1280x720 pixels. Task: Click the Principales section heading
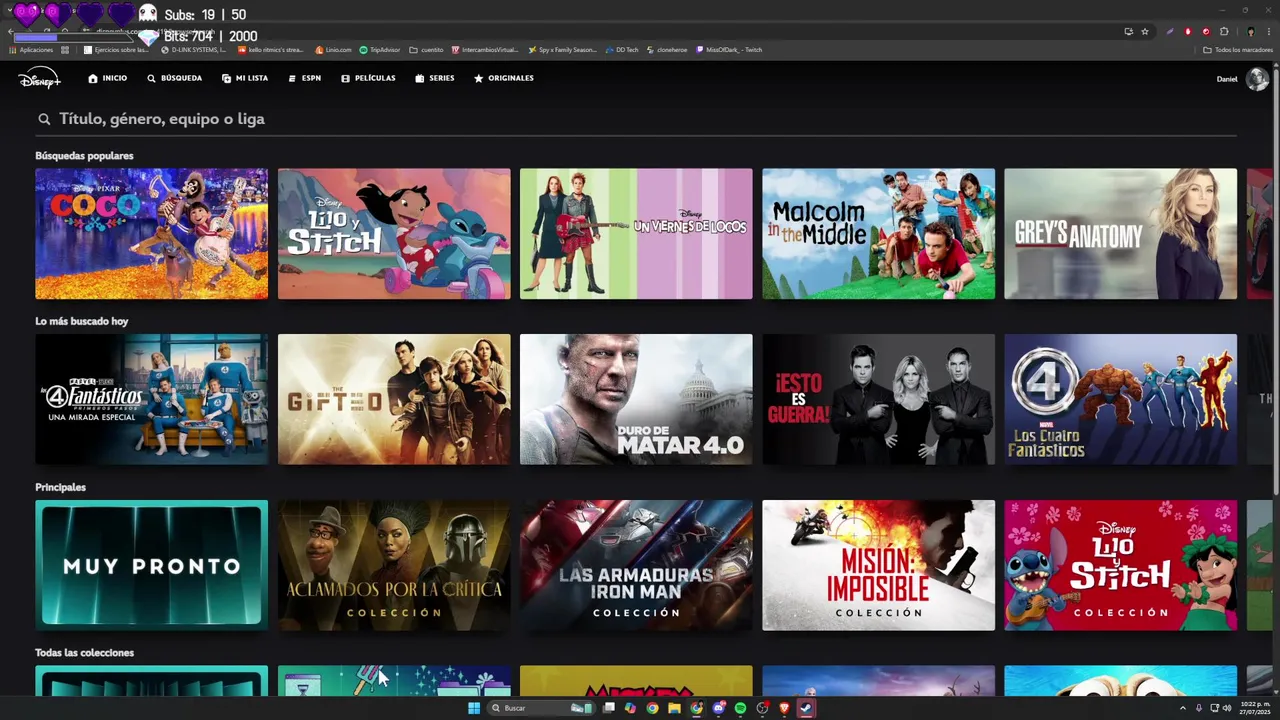(60, 487)
